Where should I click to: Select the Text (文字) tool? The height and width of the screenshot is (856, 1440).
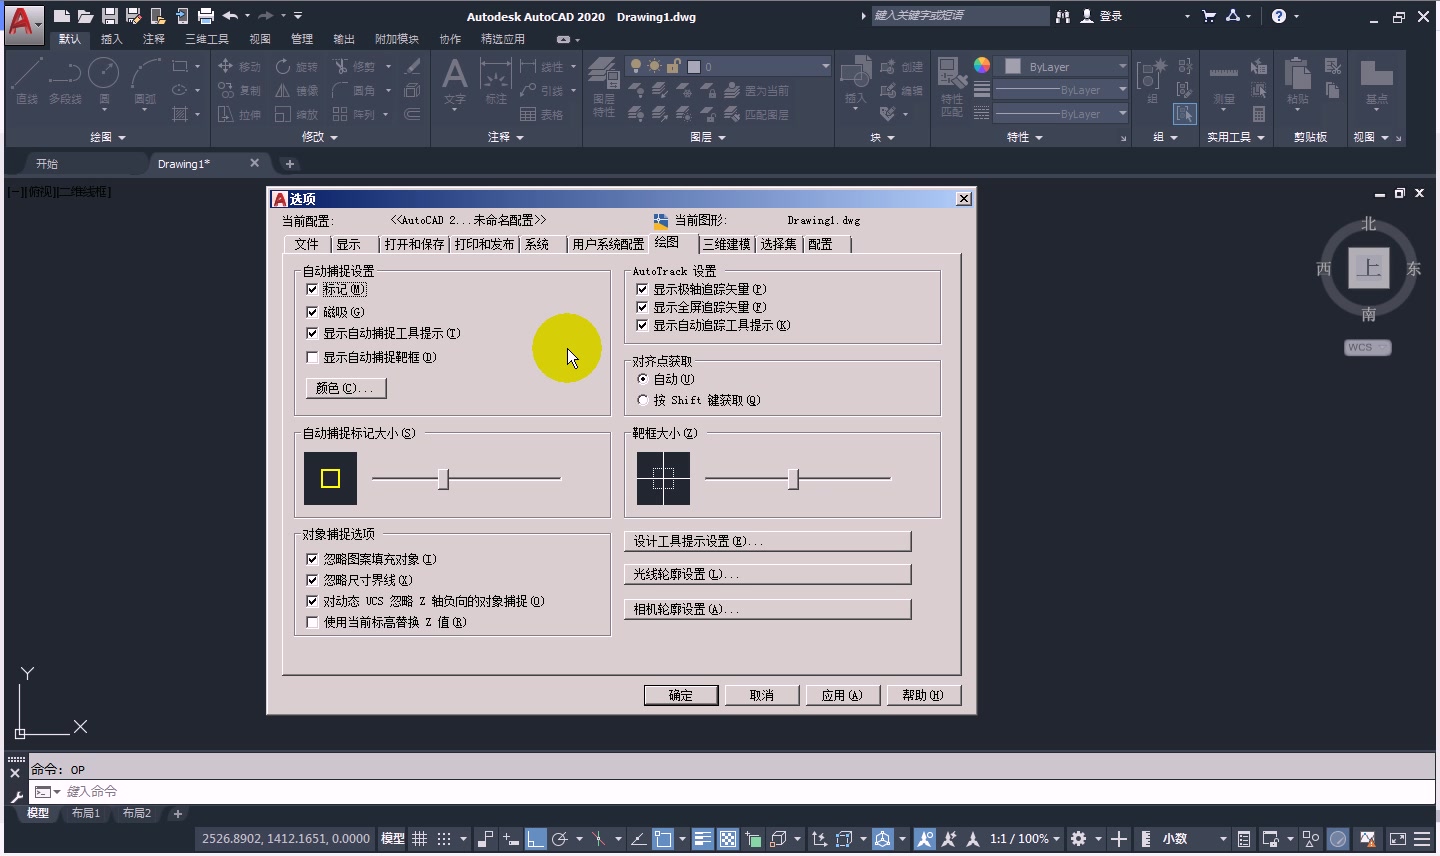point(454,81)
